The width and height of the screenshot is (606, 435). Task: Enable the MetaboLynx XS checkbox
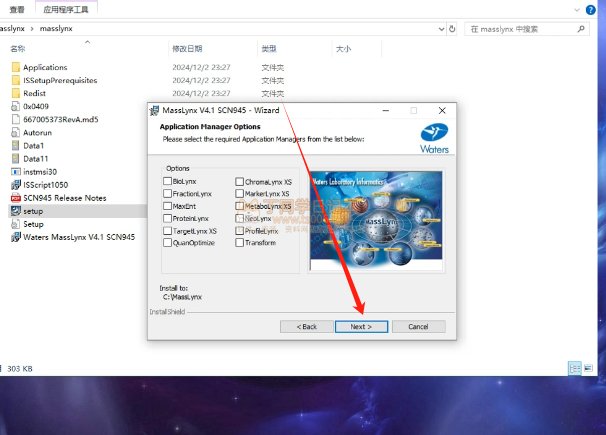coord(240,206)
